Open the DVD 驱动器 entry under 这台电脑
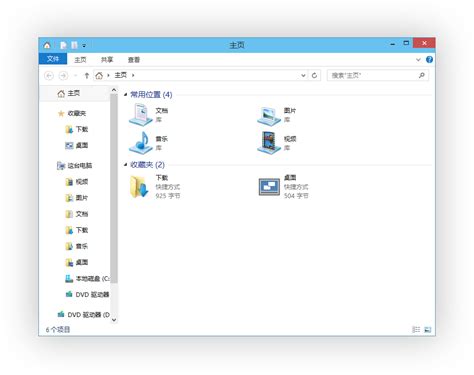The height and width of the screenshot is (375, 474). [87, 295]
